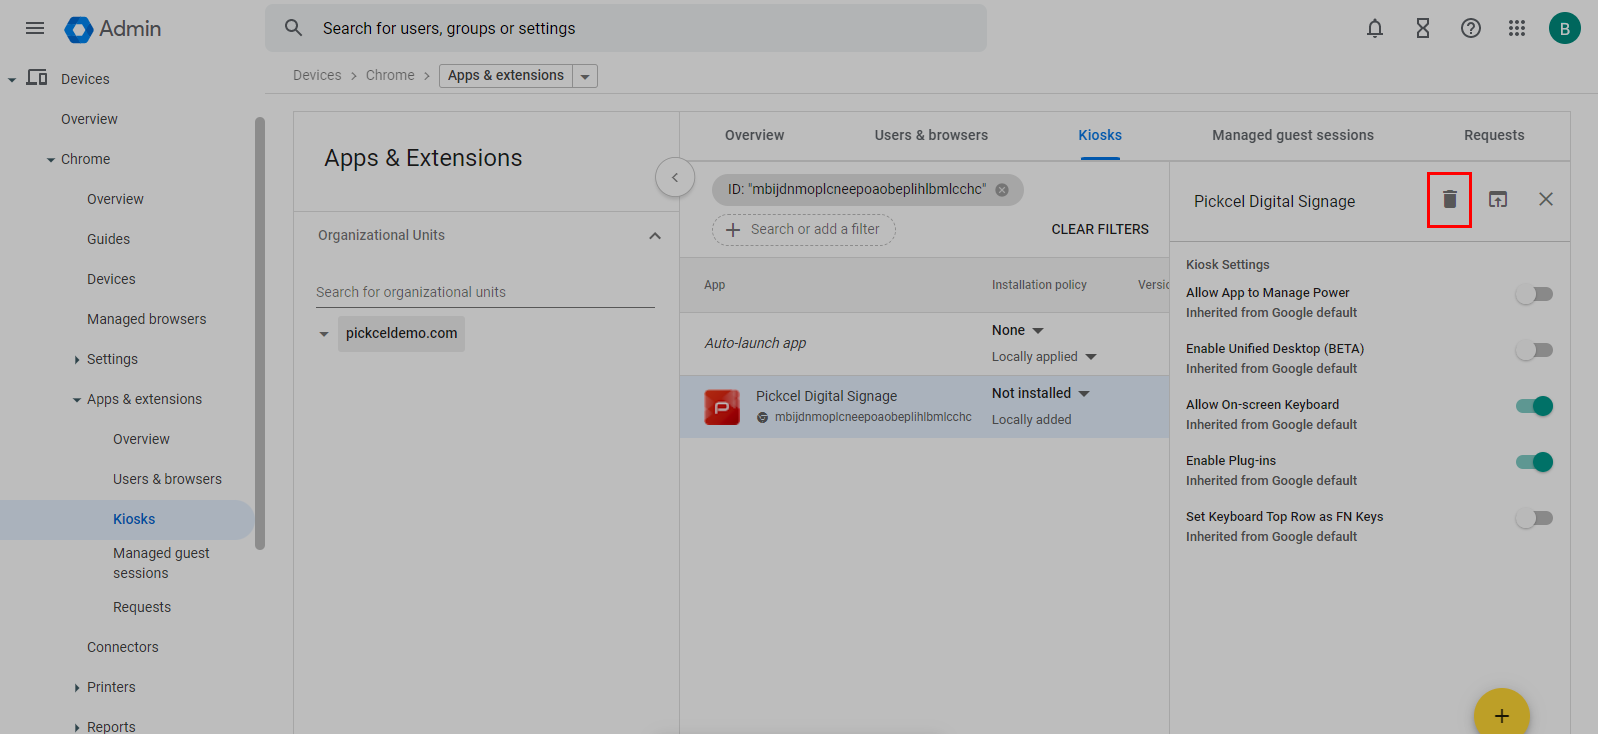This screenshot has height=734, width=1598.
Task: Click the Pickcel app red icon
Action: pos(722,407)
